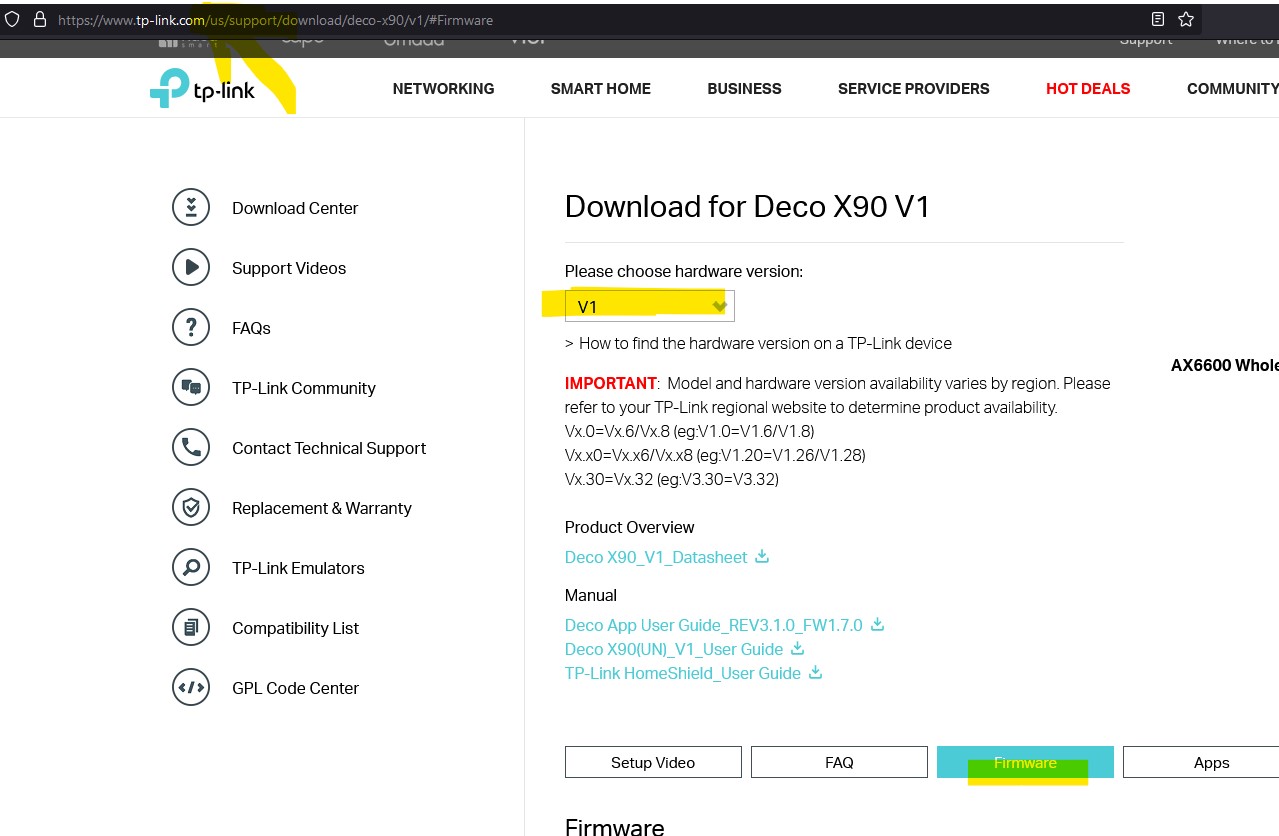1279x836 pixels.
Task: Click the TP-Link Community chat icon
Action: coord(191,388)
